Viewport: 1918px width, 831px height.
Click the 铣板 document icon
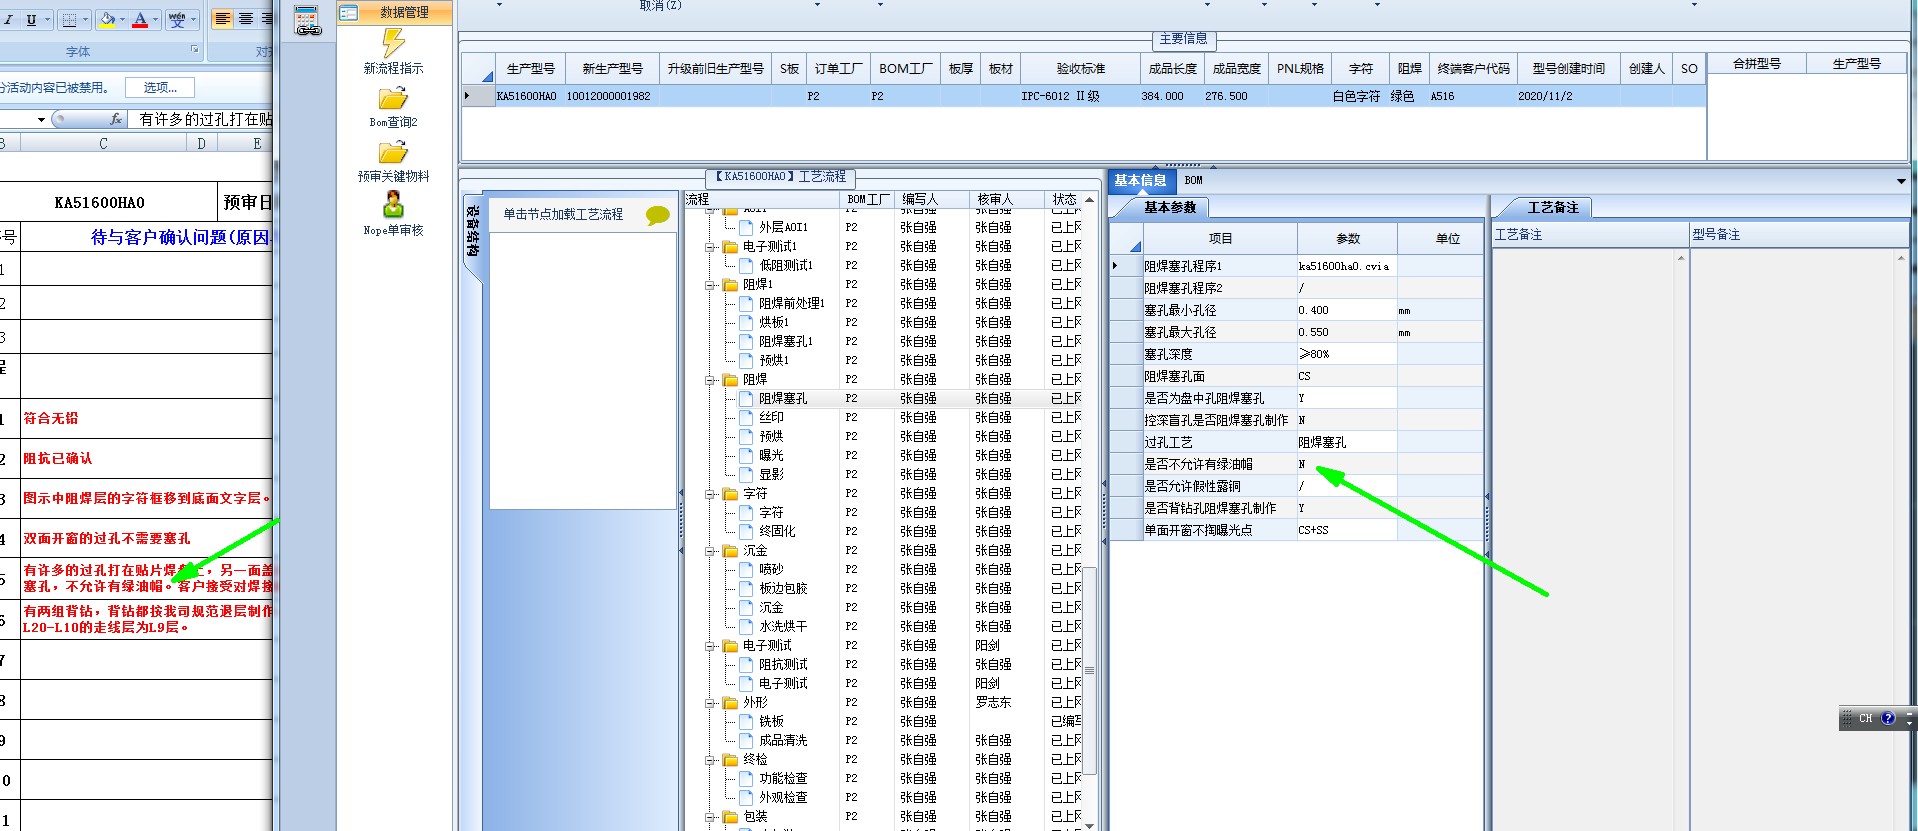746,721
